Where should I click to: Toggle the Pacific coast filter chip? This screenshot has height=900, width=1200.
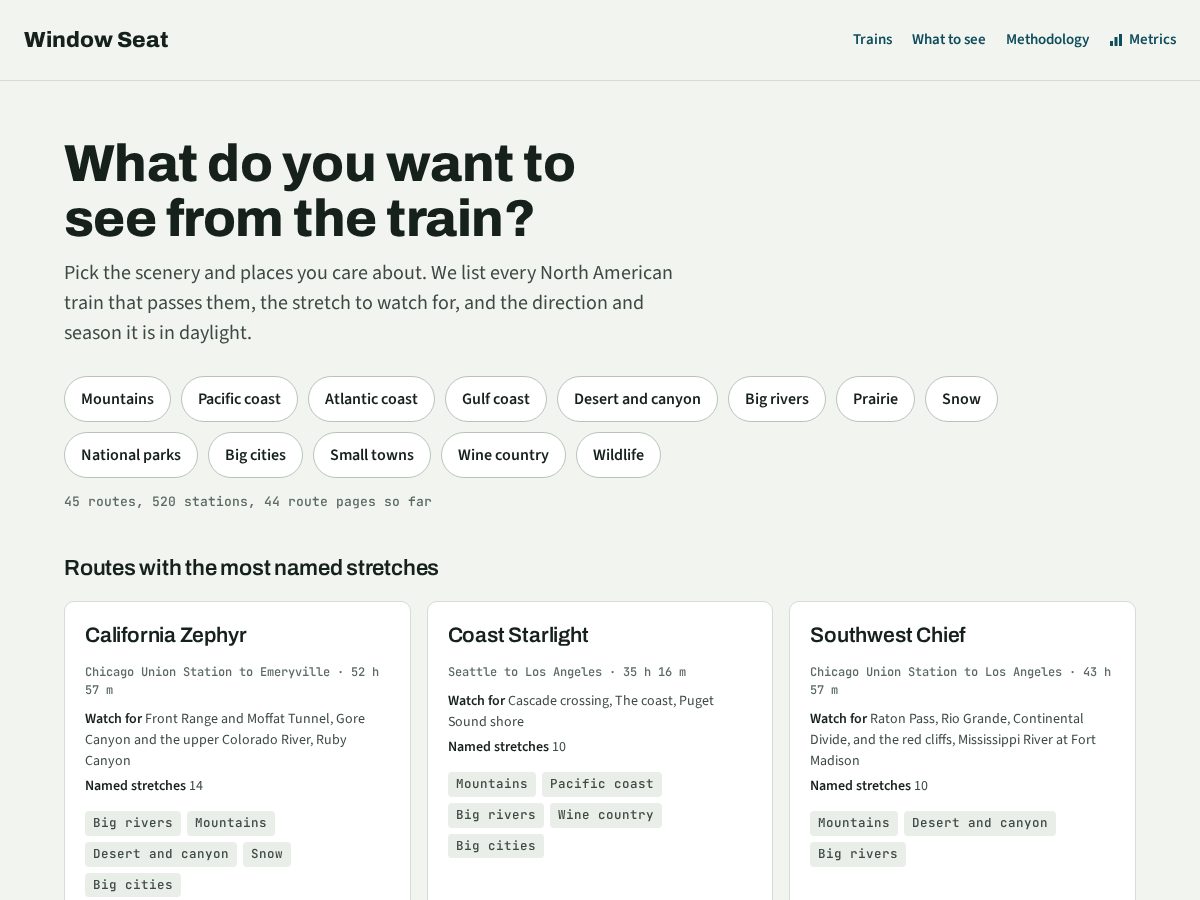click(x=239, y=399)
